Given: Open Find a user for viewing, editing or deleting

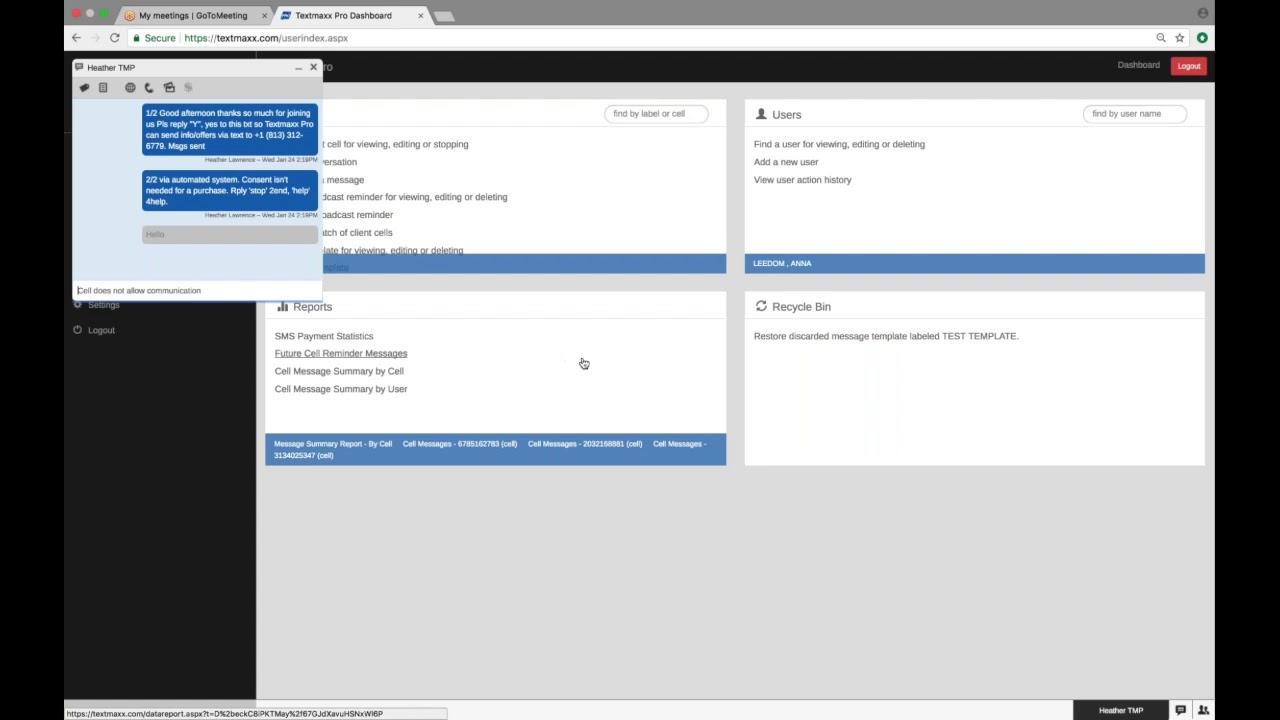Looking at the screenshot, I should click(x=839, y=144).
